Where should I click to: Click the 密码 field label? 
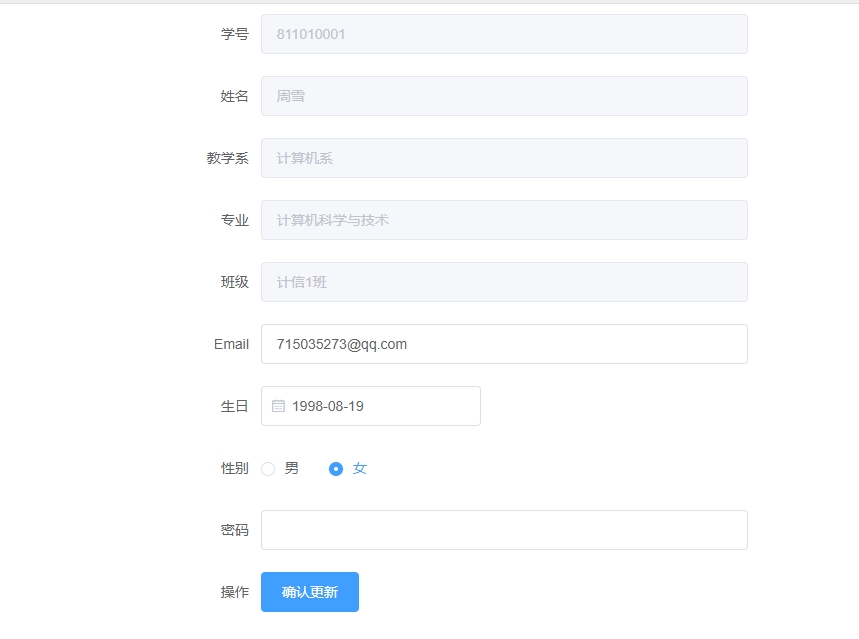(234, 530)
